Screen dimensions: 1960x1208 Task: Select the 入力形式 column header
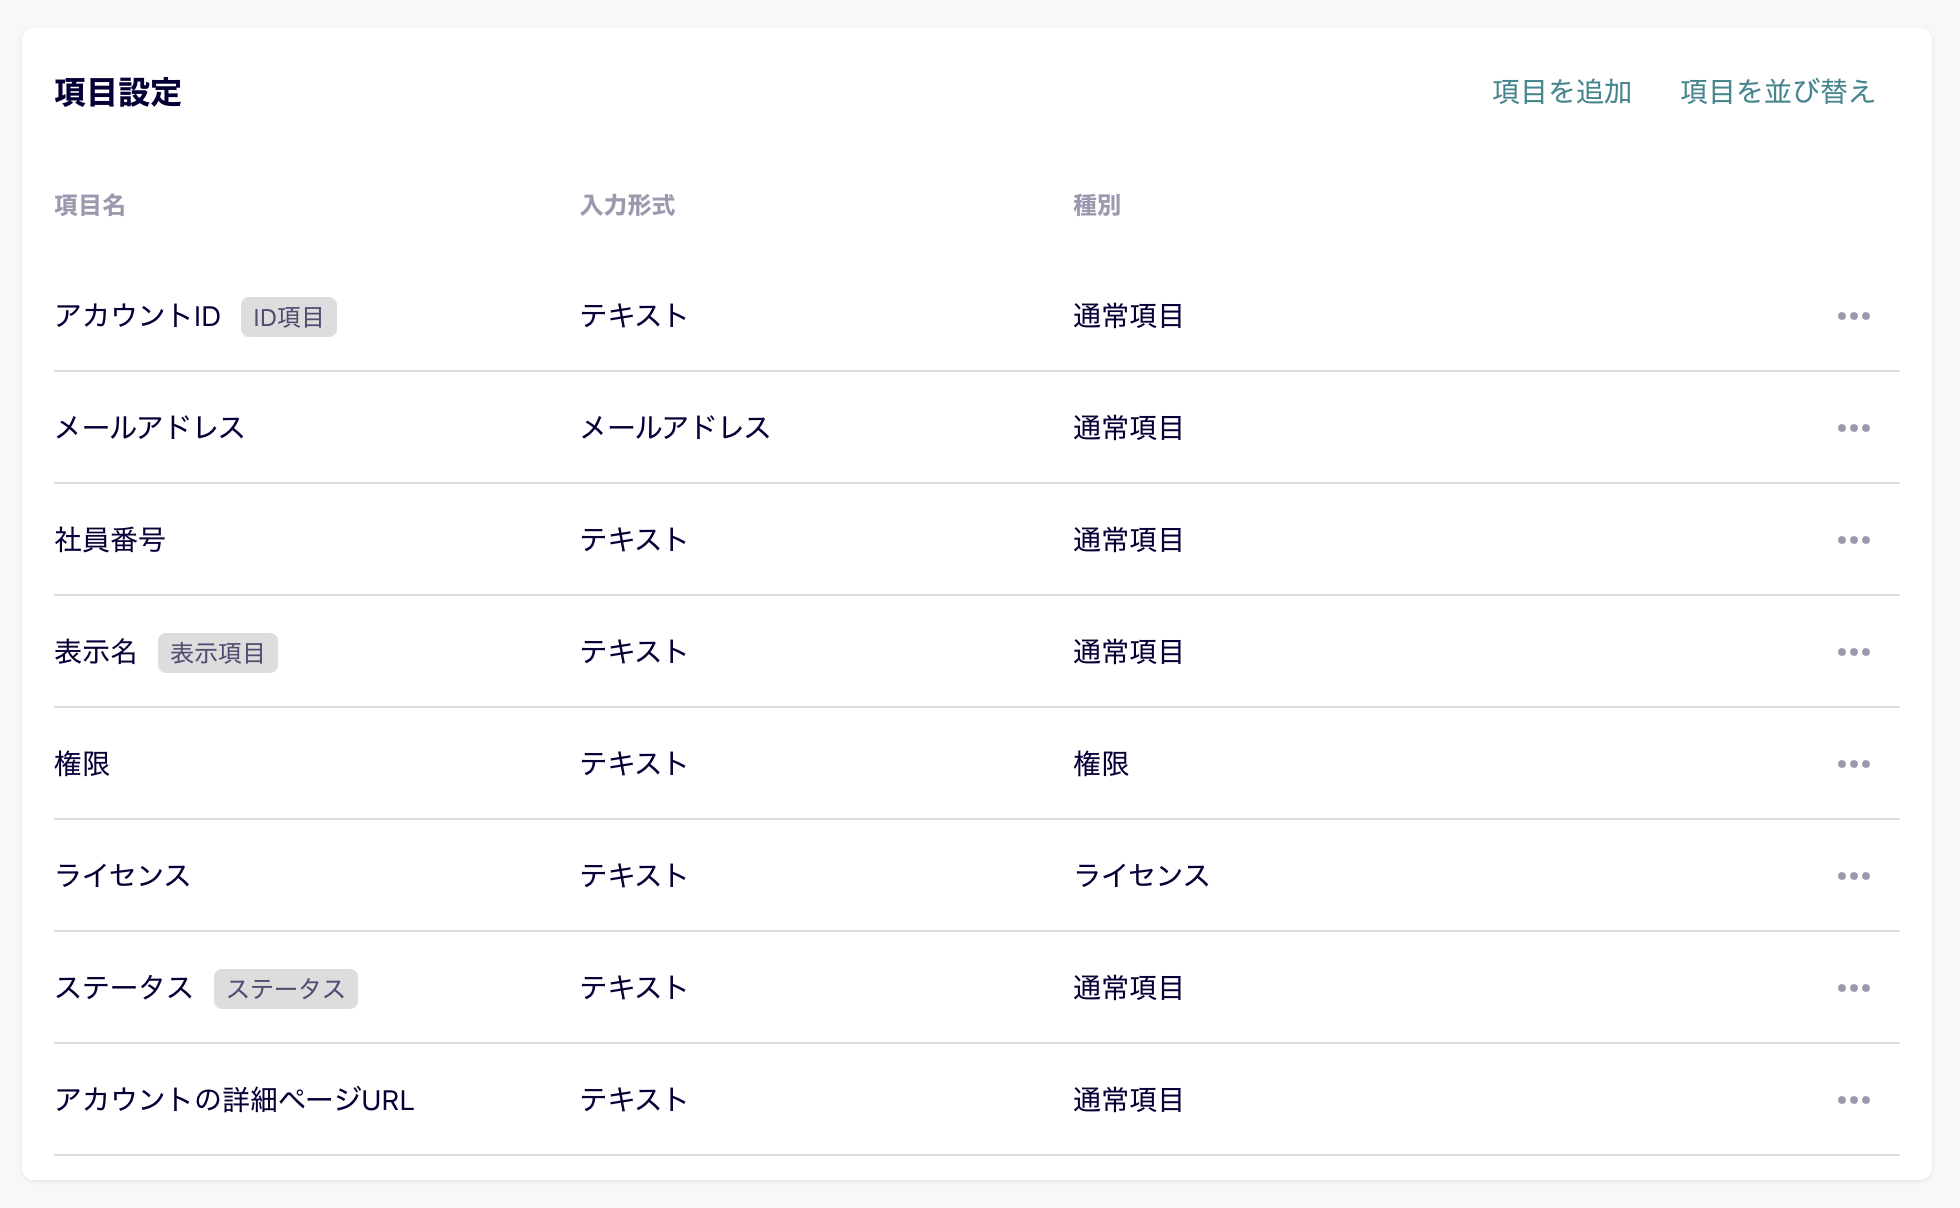point(627,205)
